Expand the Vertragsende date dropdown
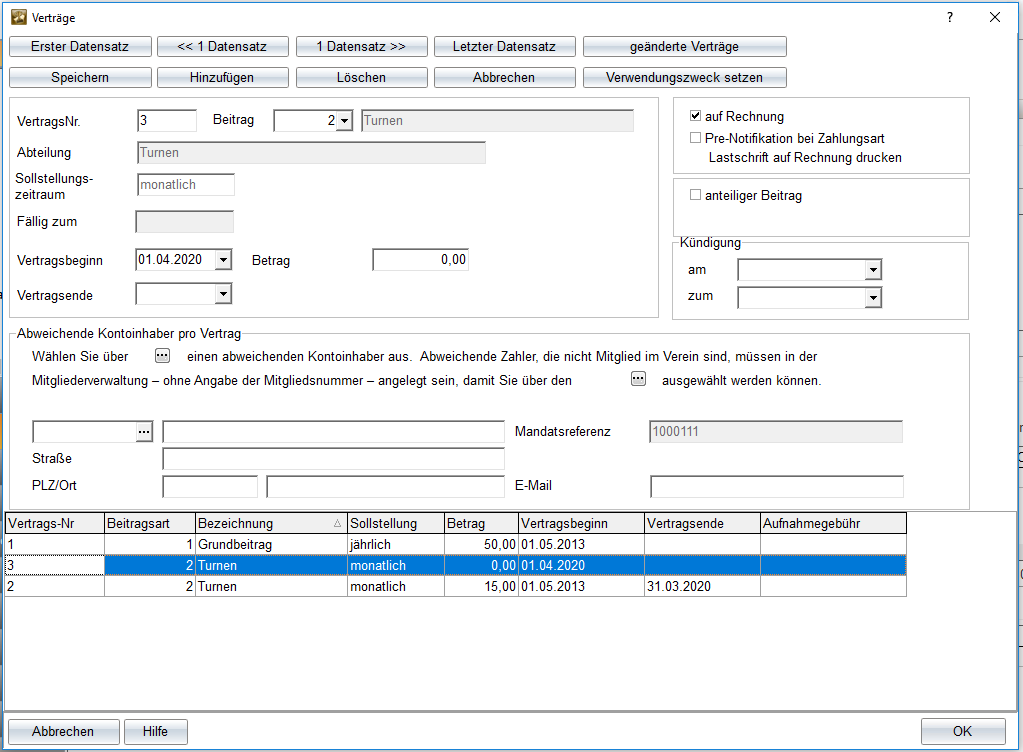 pos(223,294)
